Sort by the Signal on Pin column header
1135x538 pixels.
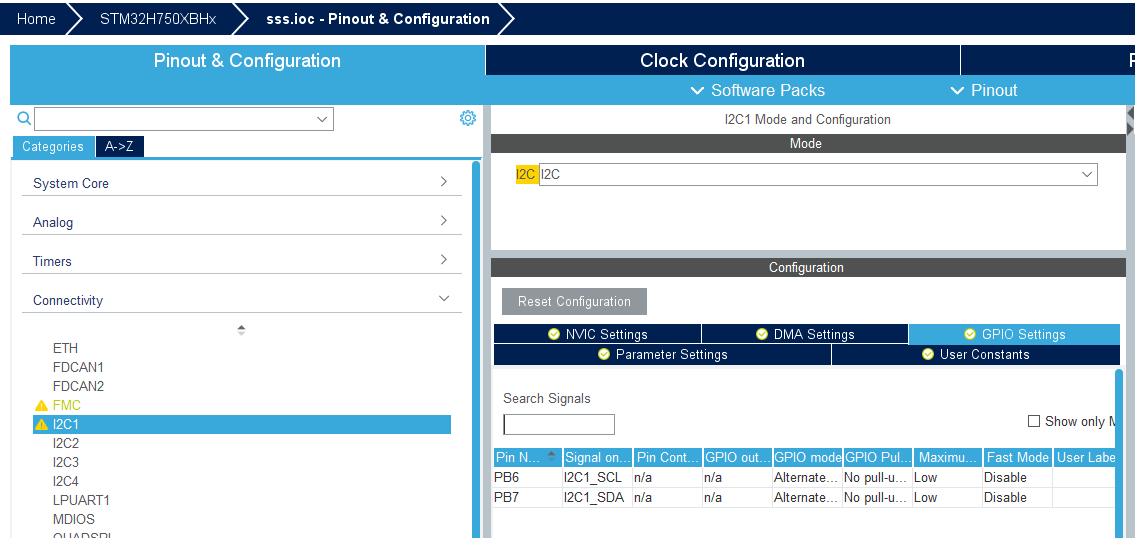coord(597,457)
